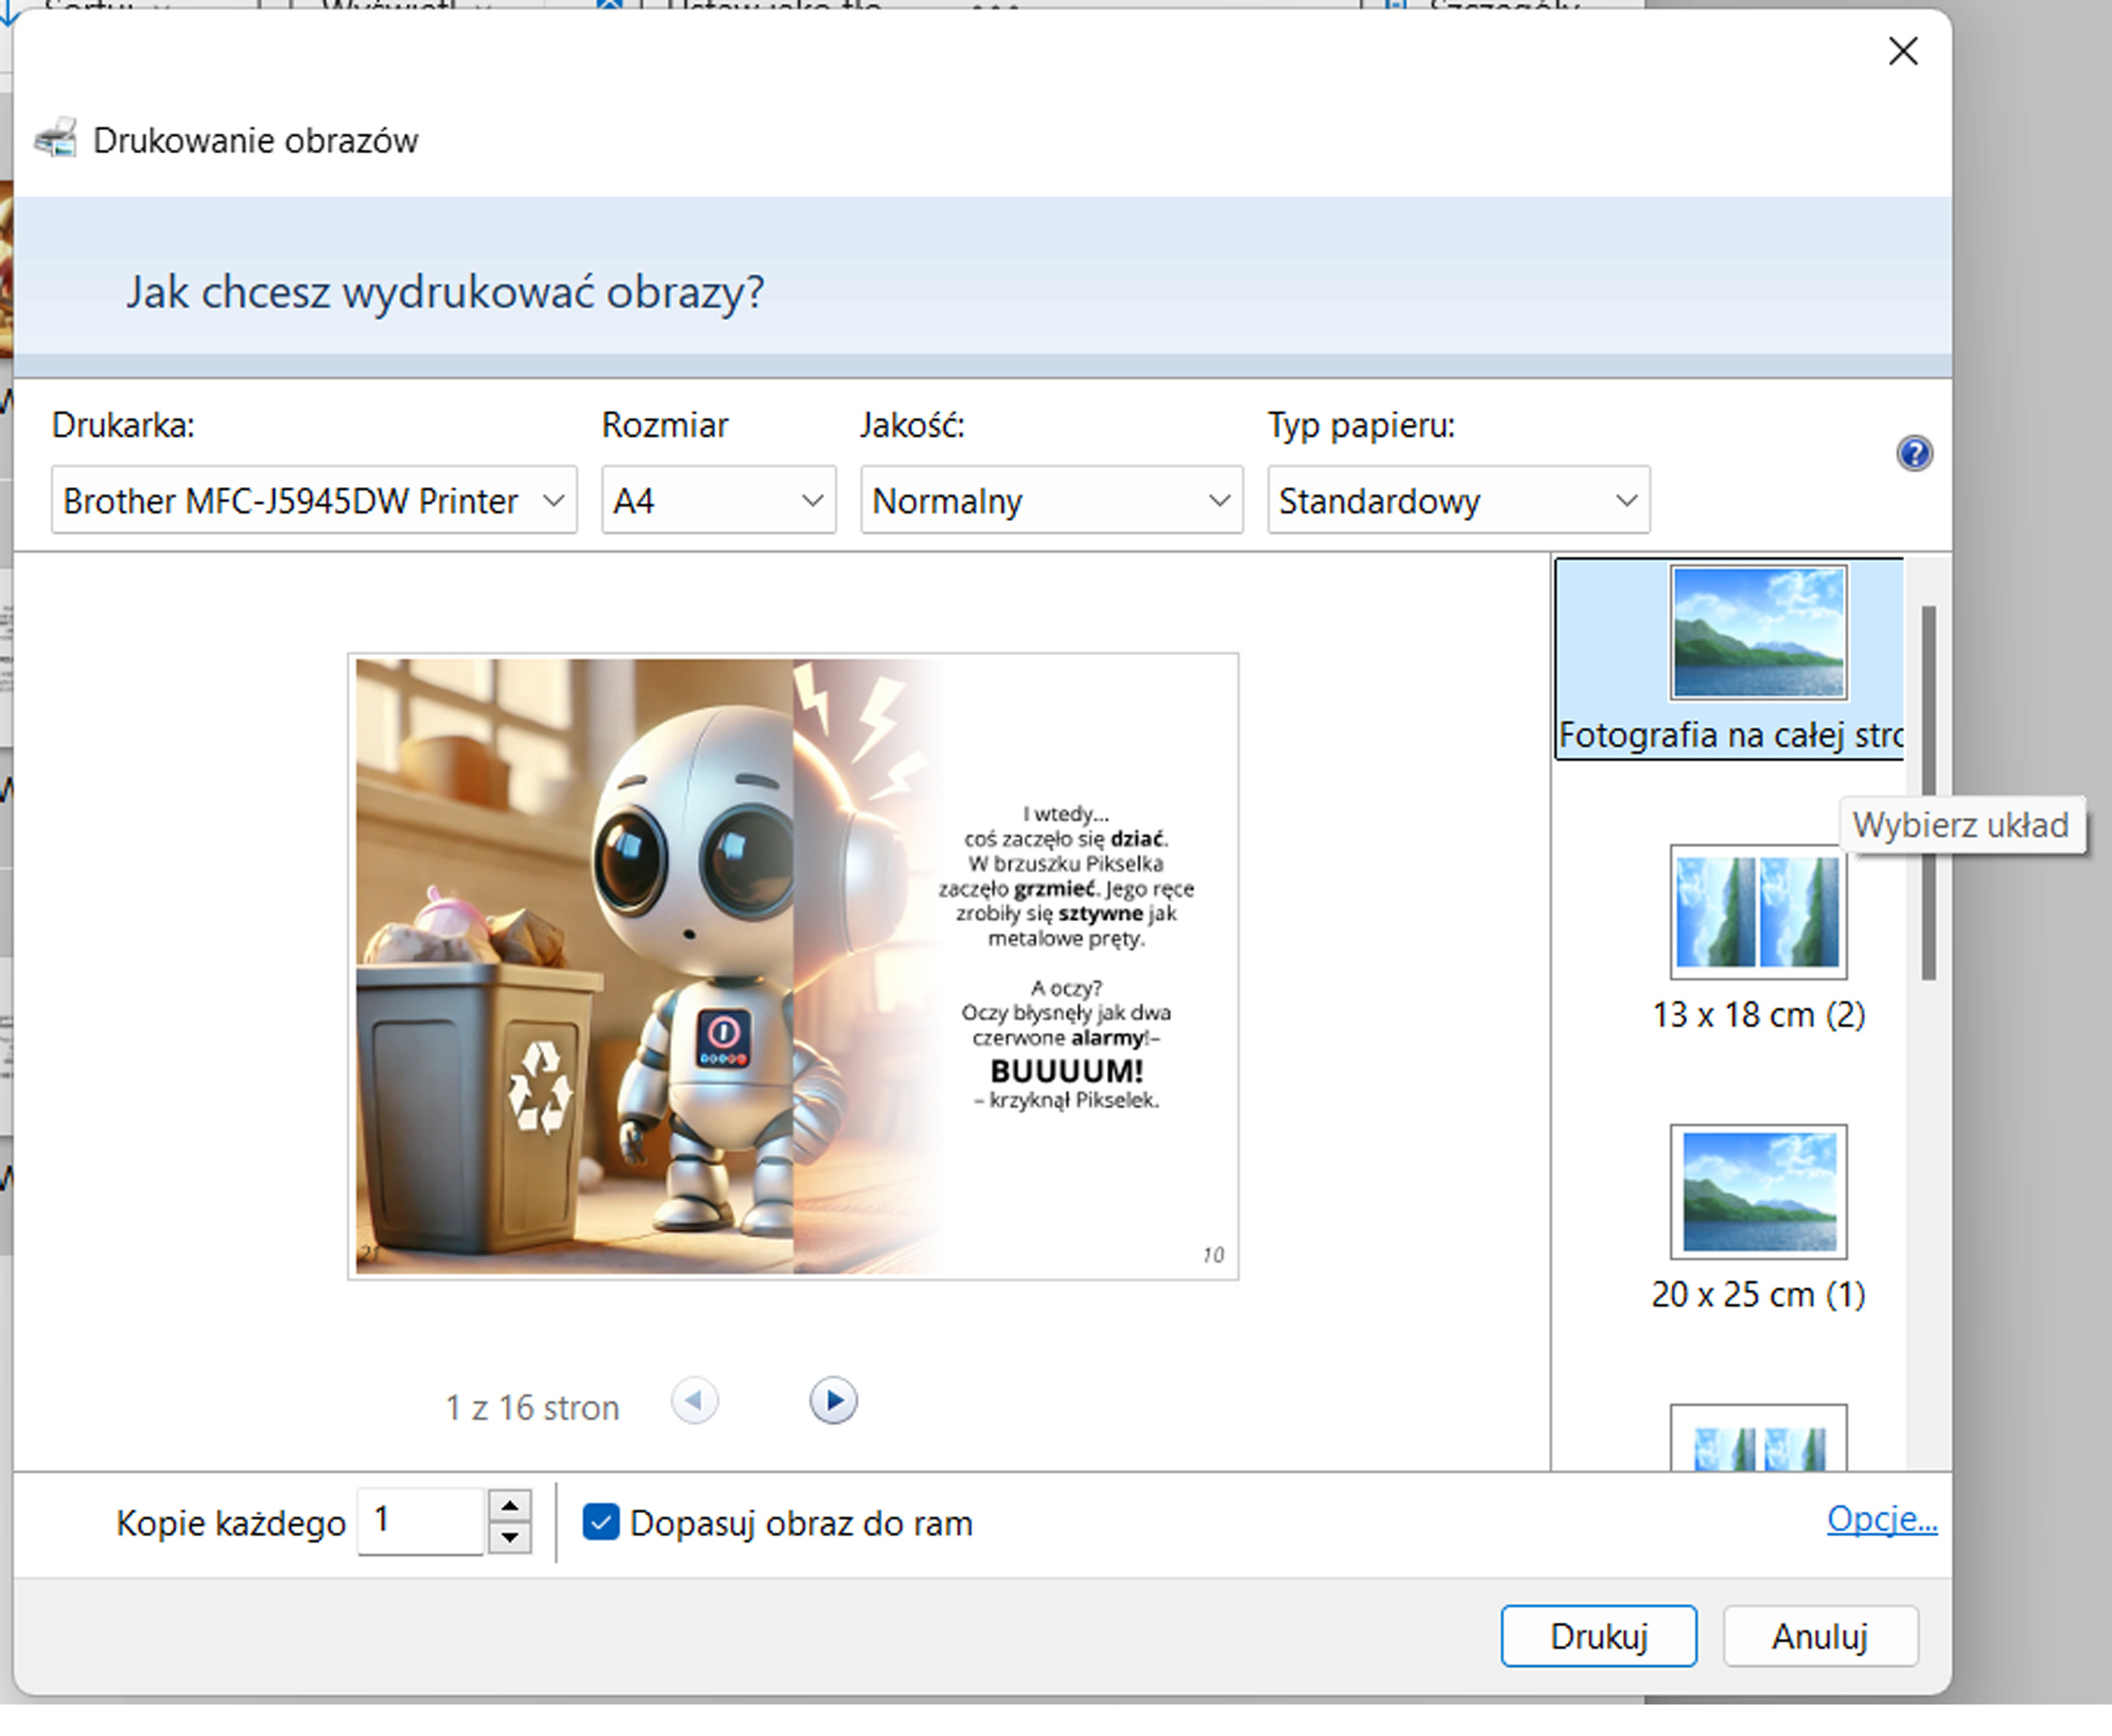Expand the Jakość Normalny quality dropdown
This screenshot has width=2112, height=1736.
(x=1050, y=500)
